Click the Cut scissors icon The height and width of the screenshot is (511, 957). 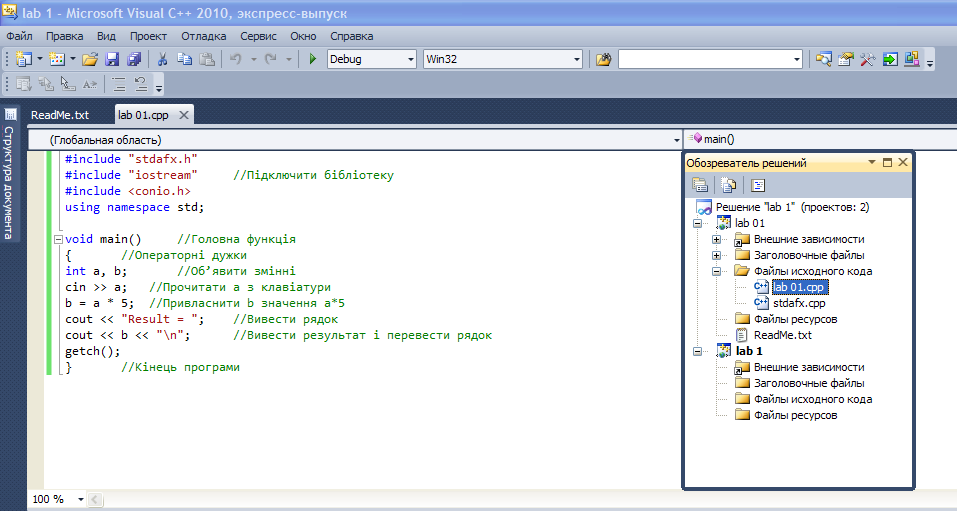162,60
